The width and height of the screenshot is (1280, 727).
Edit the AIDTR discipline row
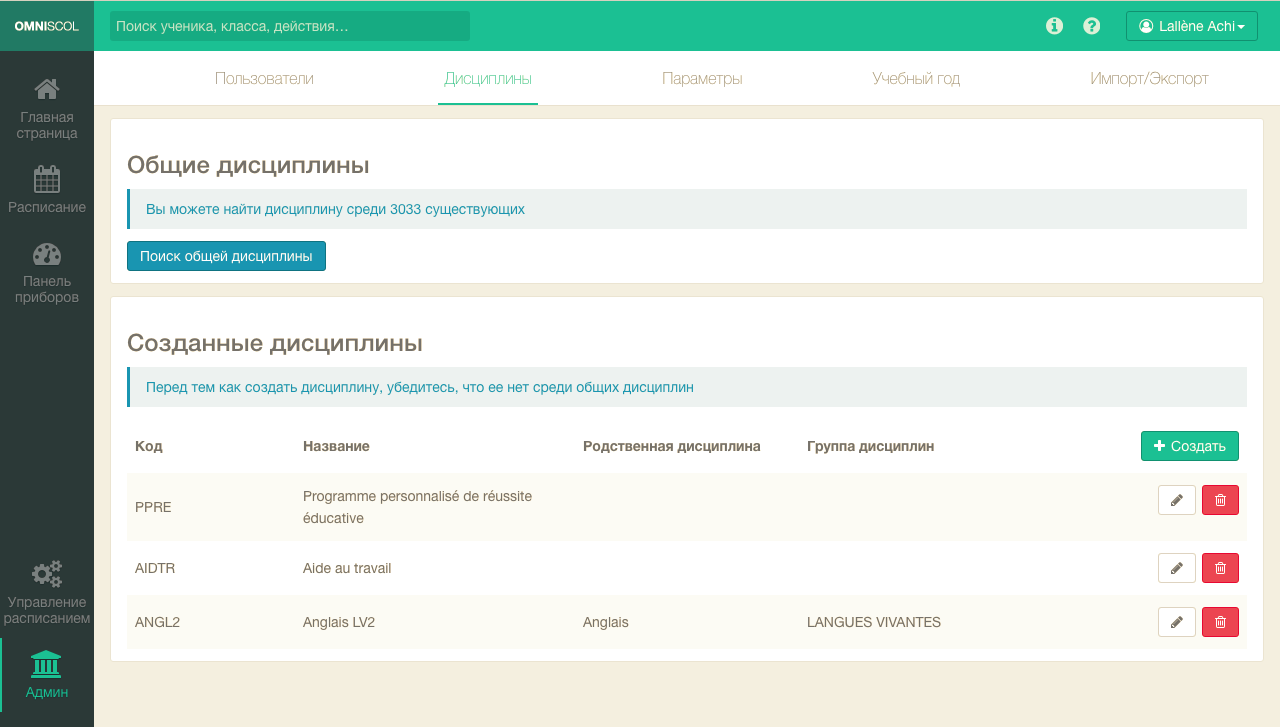pos(1176,568)
